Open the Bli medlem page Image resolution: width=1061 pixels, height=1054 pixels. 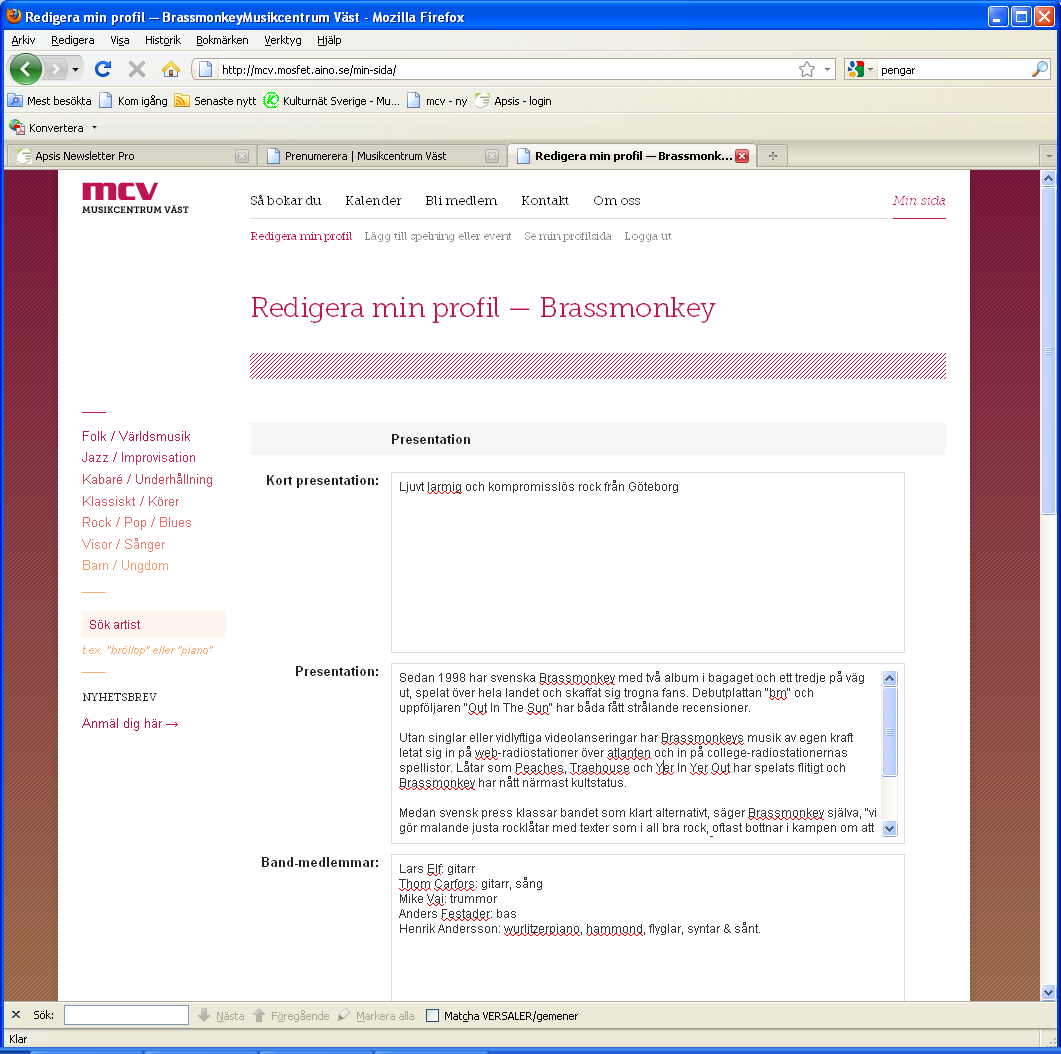coord(461,200)
